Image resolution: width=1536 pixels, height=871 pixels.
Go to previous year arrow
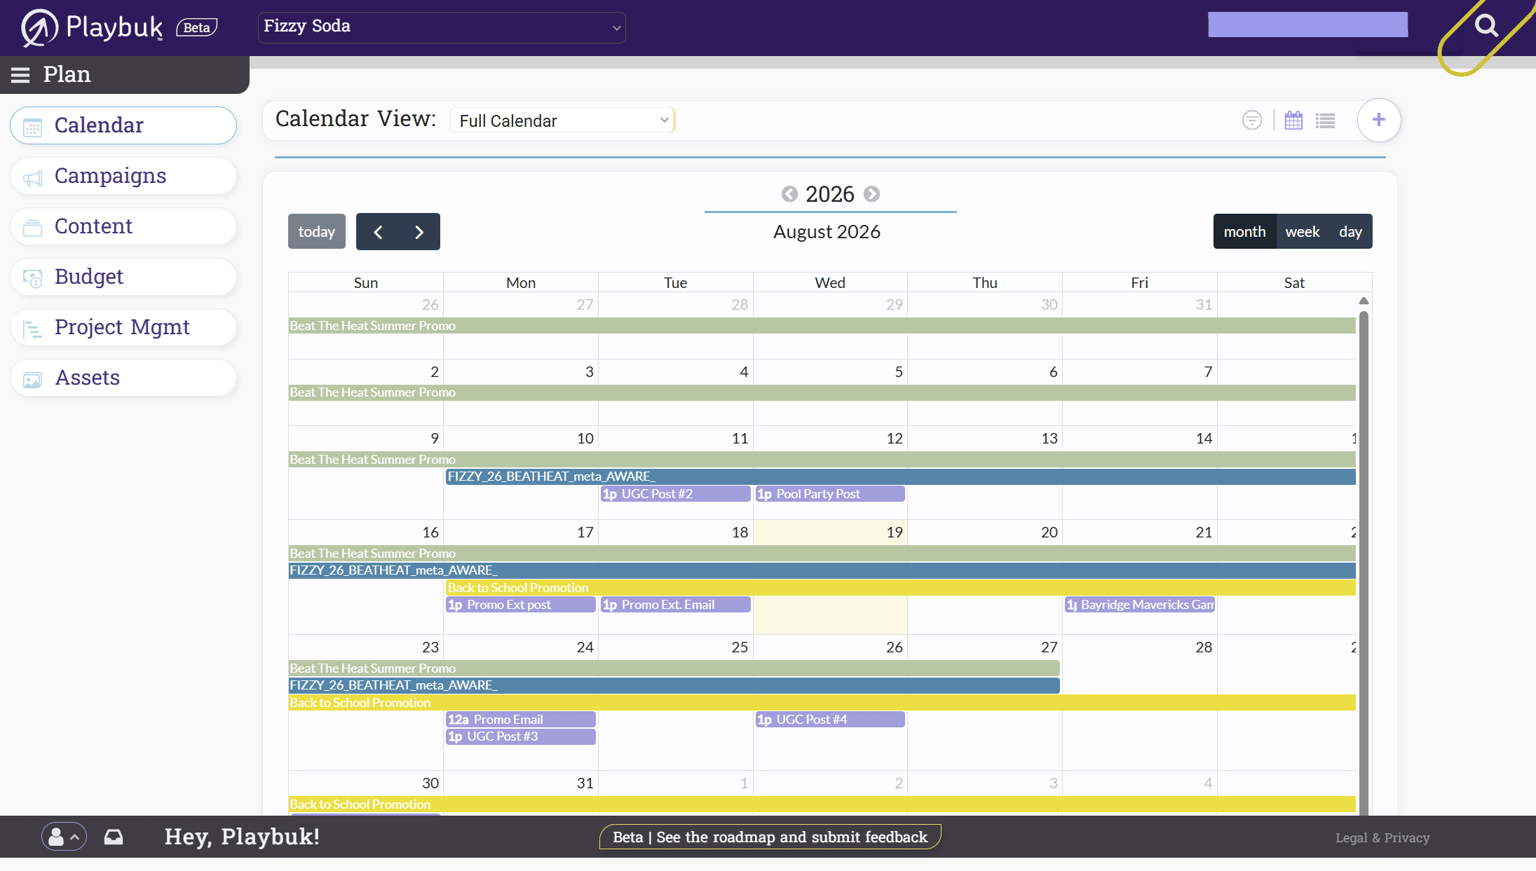[x=789, y=194]
